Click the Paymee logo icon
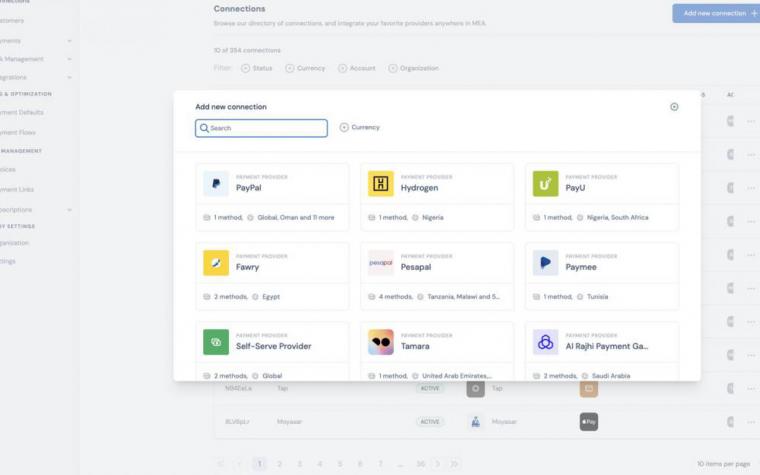760x475 pixels. click(x=545, y=263)
